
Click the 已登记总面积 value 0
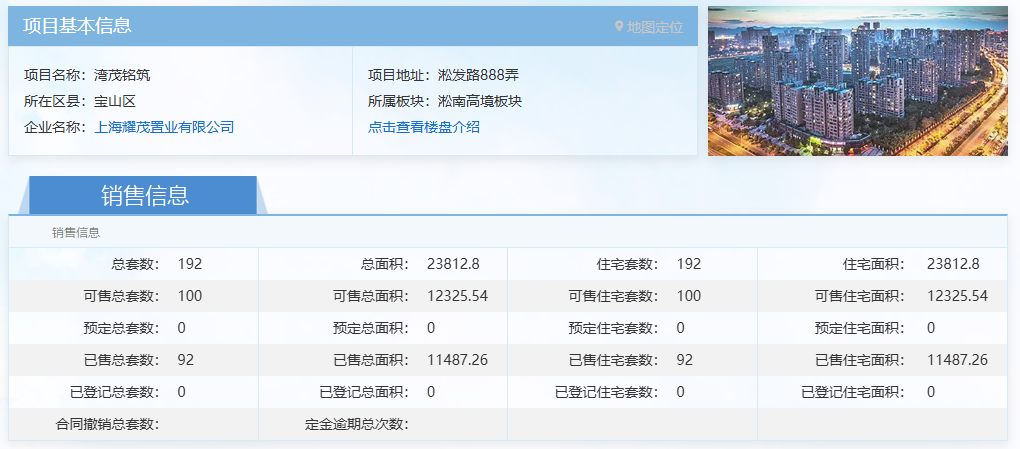pyautogui.click(x=431, y=392)
